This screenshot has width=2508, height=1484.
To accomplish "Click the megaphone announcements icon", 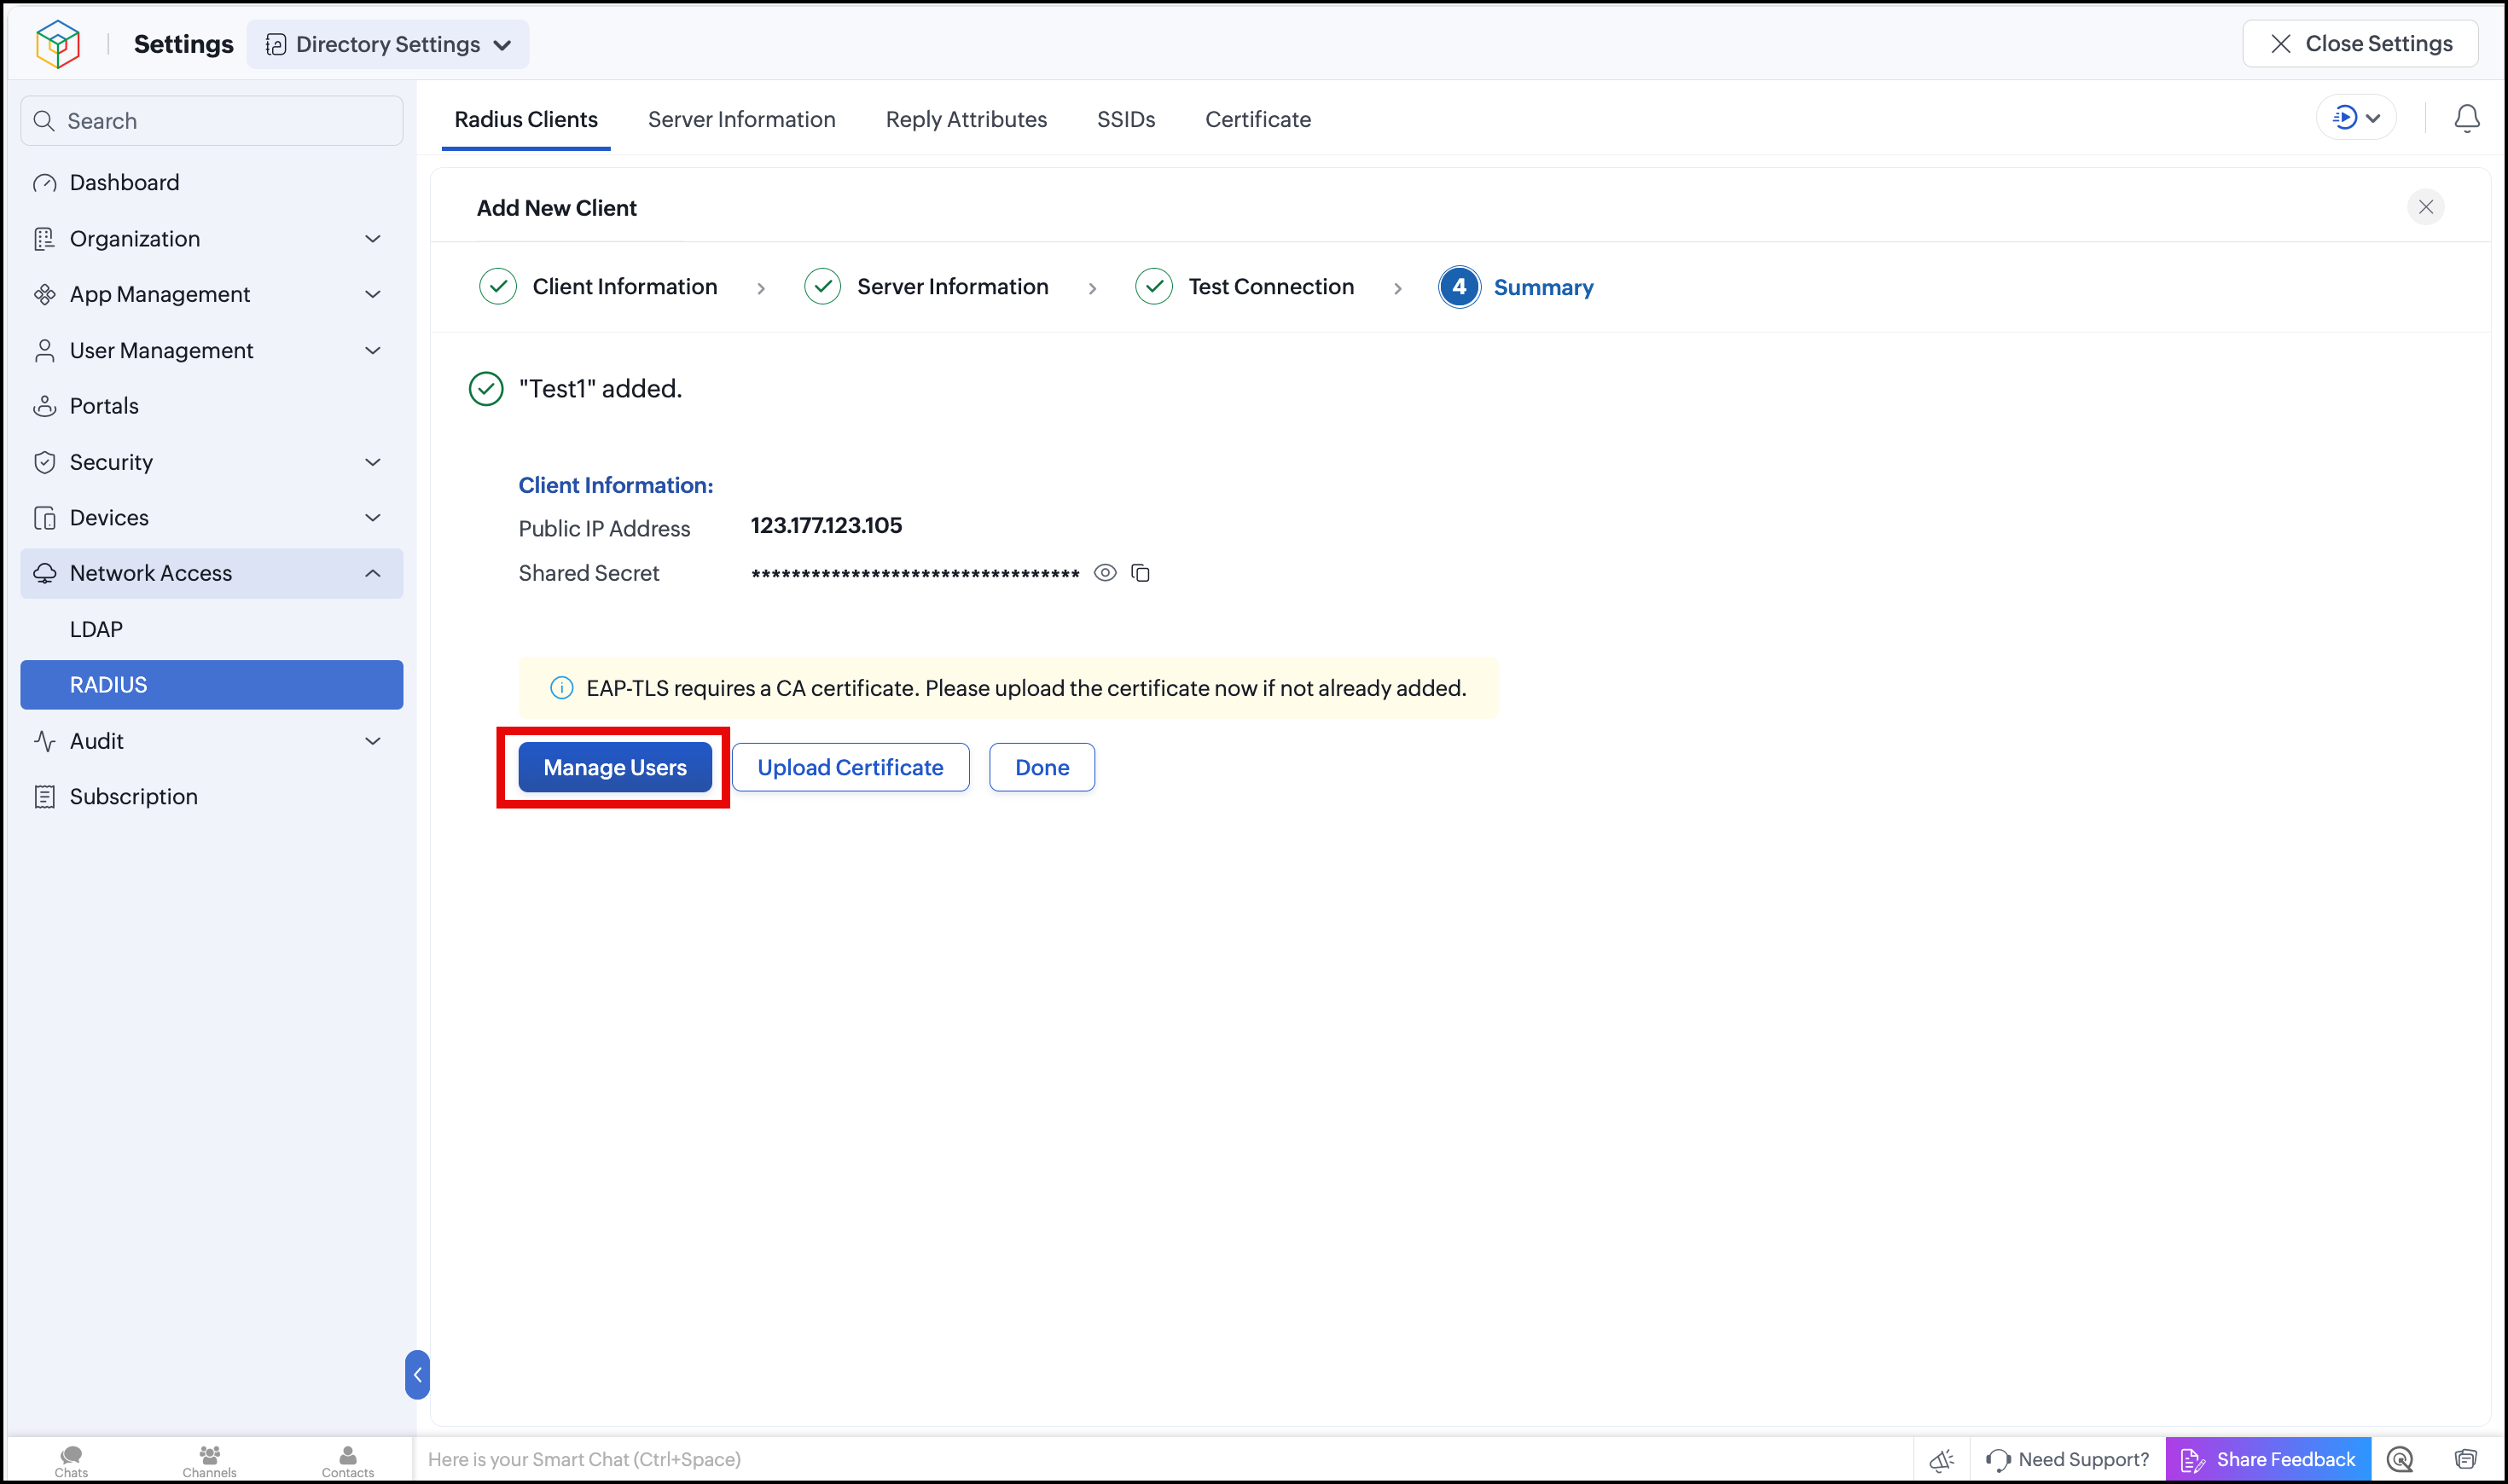I will [1942, 1460].
